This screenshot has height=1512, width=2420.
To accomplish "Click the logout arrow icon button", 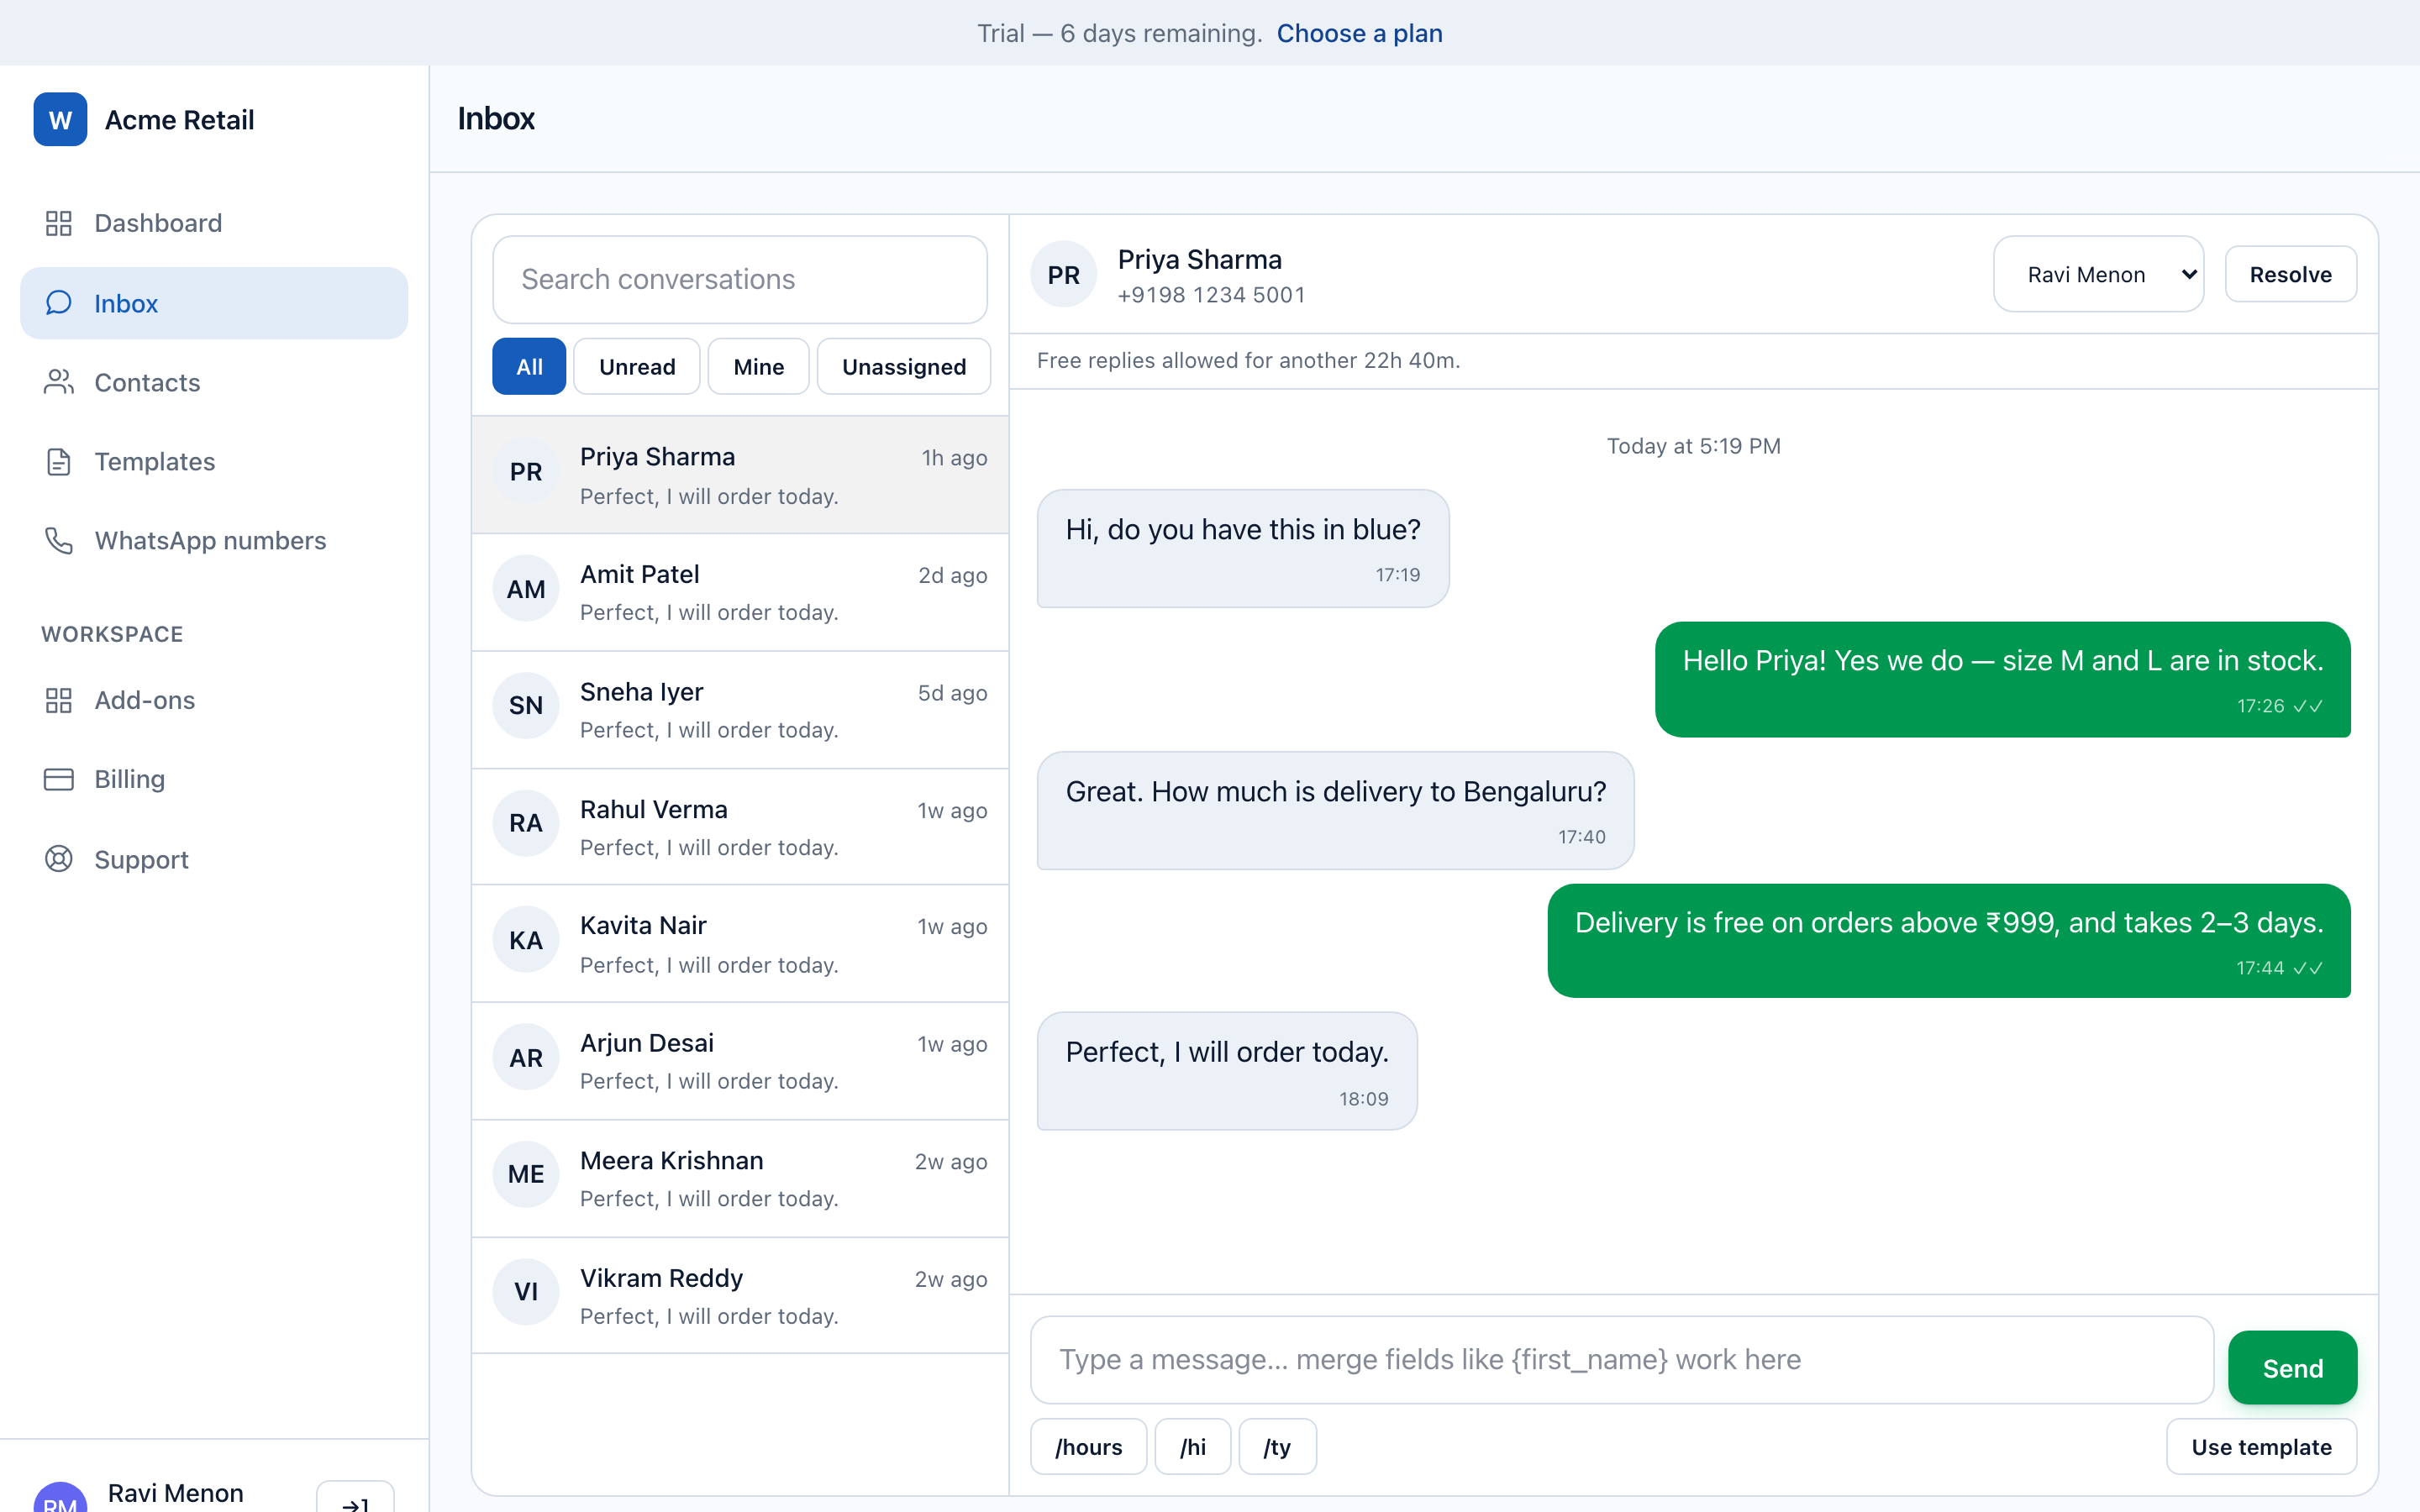I will 355,1498.
